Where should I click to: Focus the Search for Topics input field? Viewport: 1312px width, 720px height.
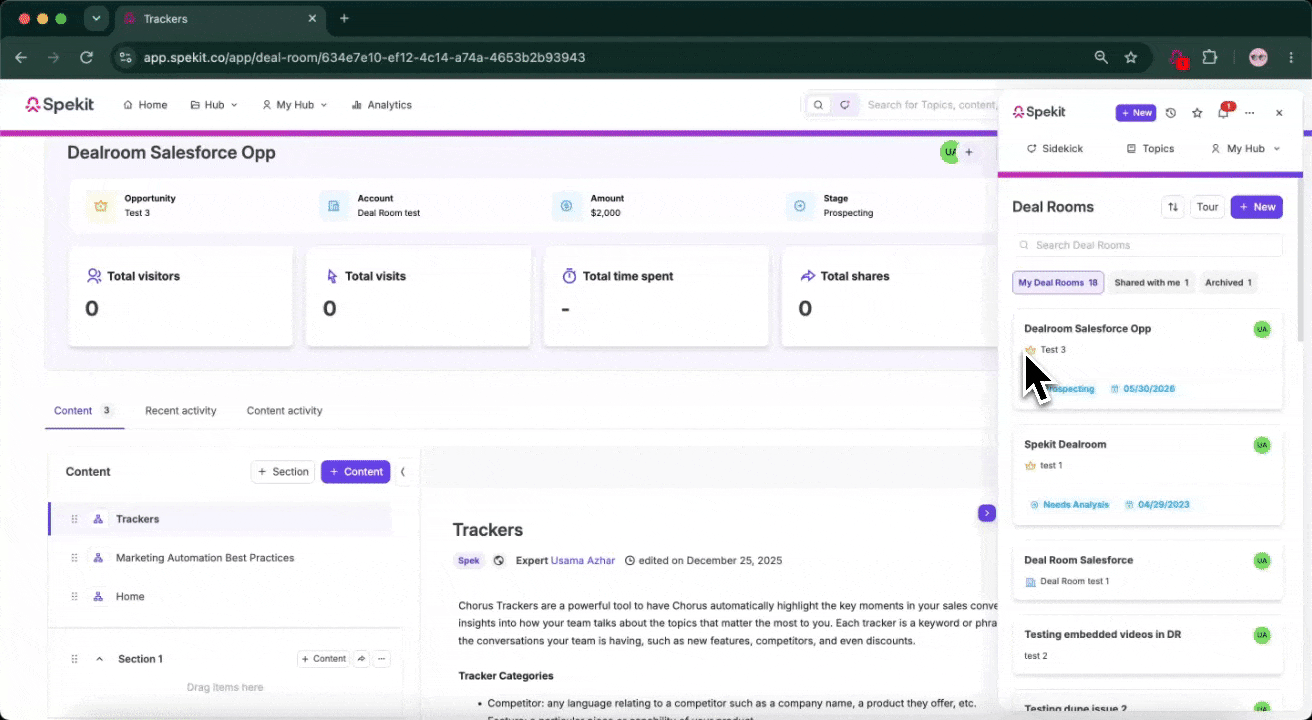930,105
